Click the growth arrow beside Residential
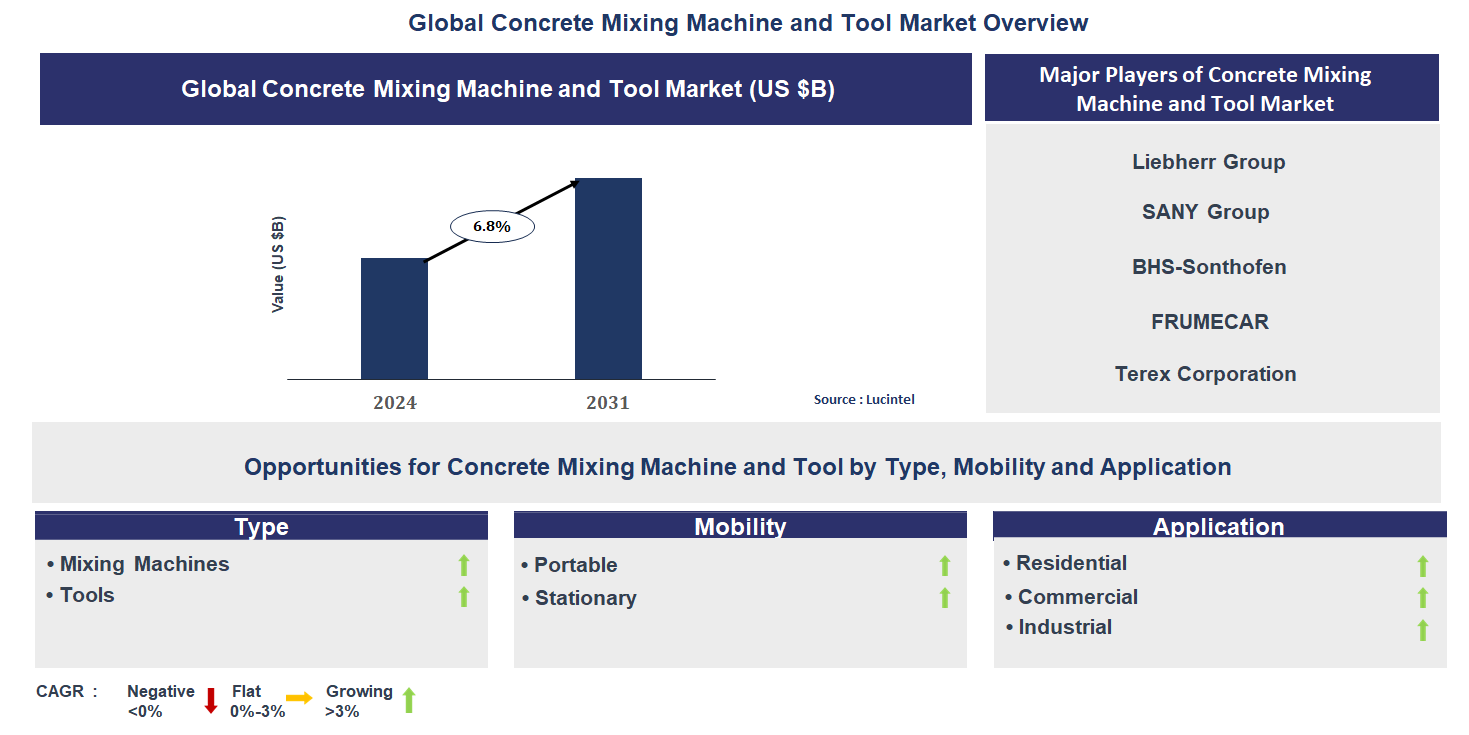The height and width of the screenshot is (735, 1469). 1423,564
